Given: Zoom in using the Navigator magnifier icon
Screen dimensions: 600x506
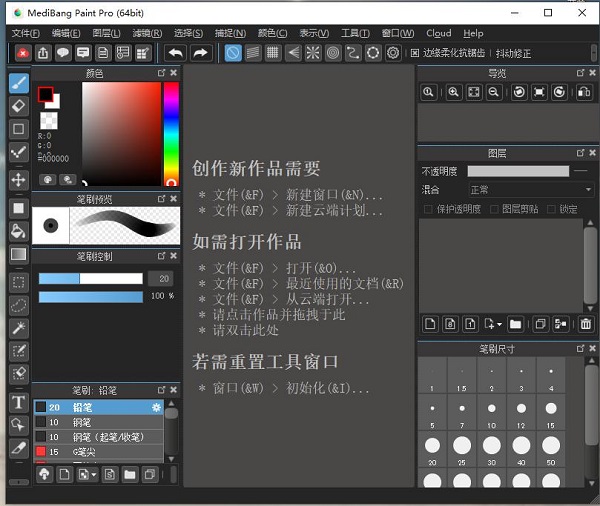Looking at the screenshot, I should pos(454,92).
